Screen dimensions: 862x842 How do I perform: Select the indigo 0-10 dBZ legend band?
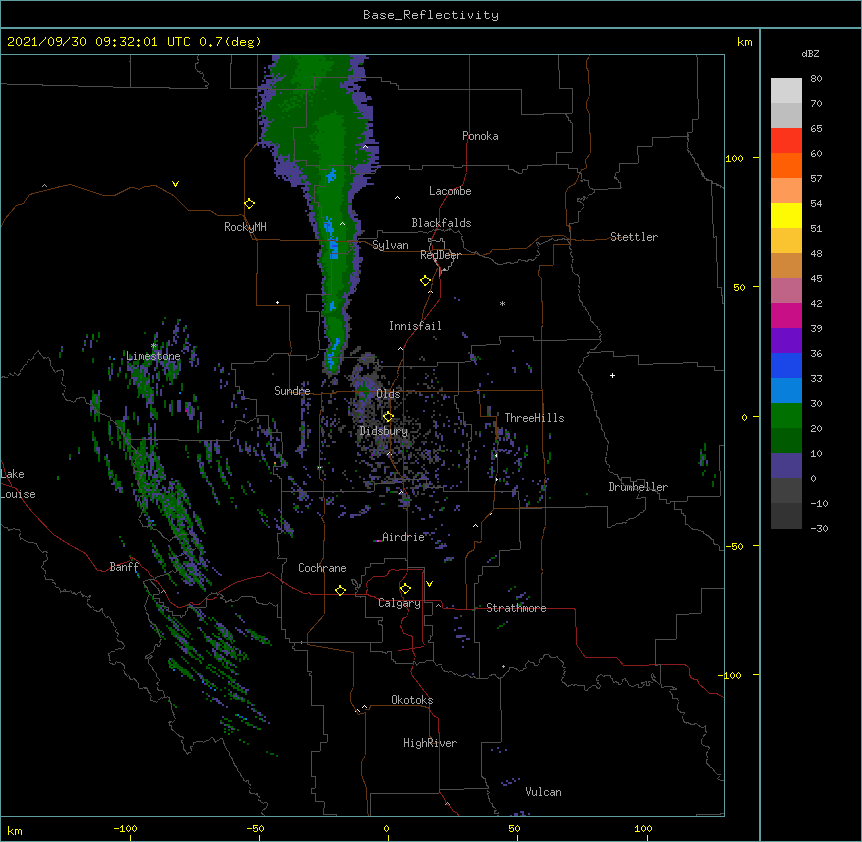(x=786, y=466)
